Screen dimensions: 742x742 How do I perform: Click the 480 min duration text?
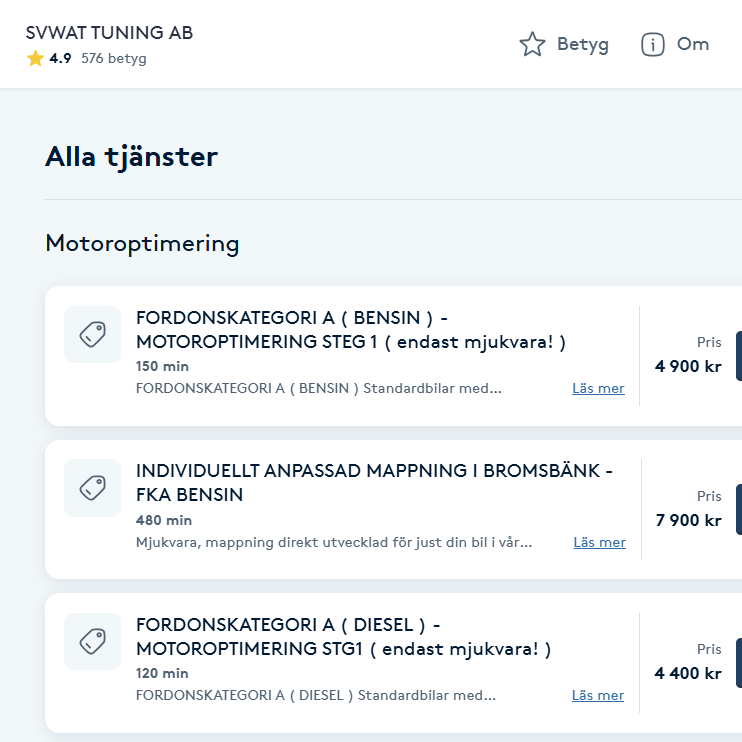(x=164, y=520)
